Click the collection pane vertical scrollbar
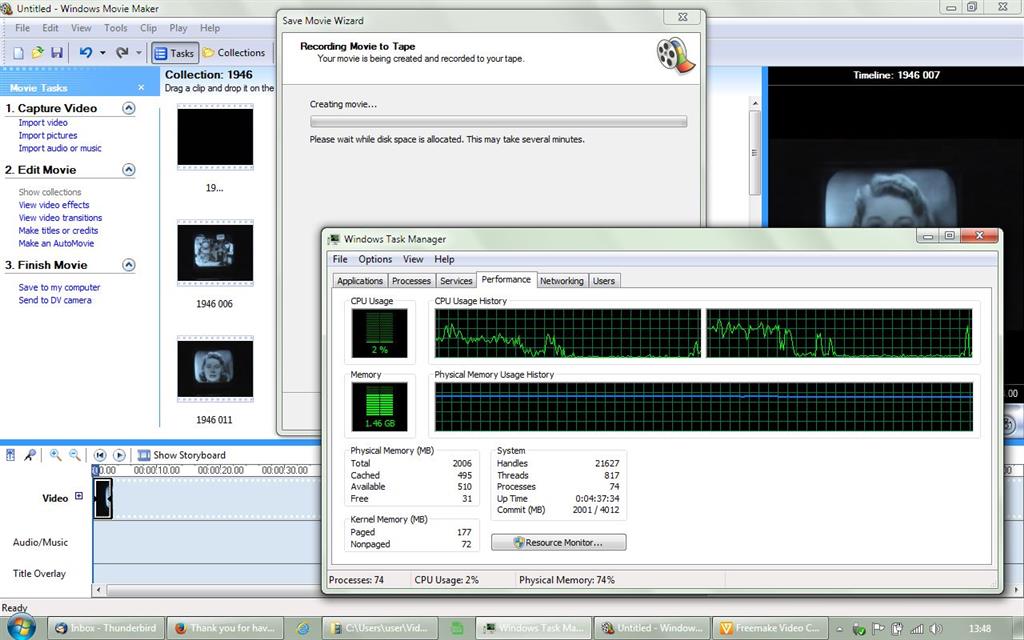Viewport: 1024px width, 640px height. pos(755,154)
